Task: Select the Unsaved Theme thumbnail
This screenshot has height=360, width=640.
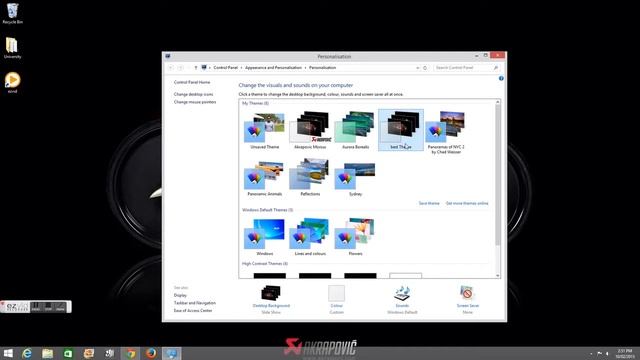Action: point(264,130)
